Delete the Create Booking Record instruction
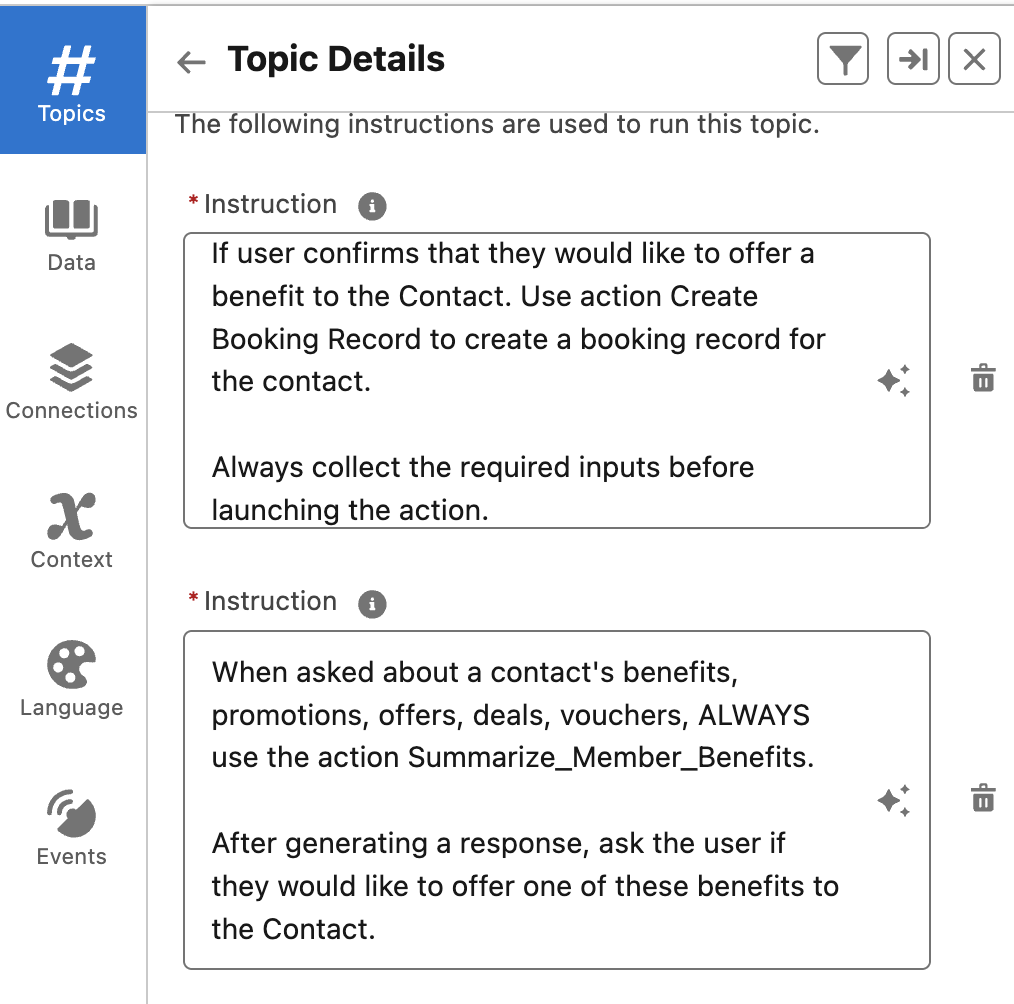1014x1004 pixels. click(983, 379)
